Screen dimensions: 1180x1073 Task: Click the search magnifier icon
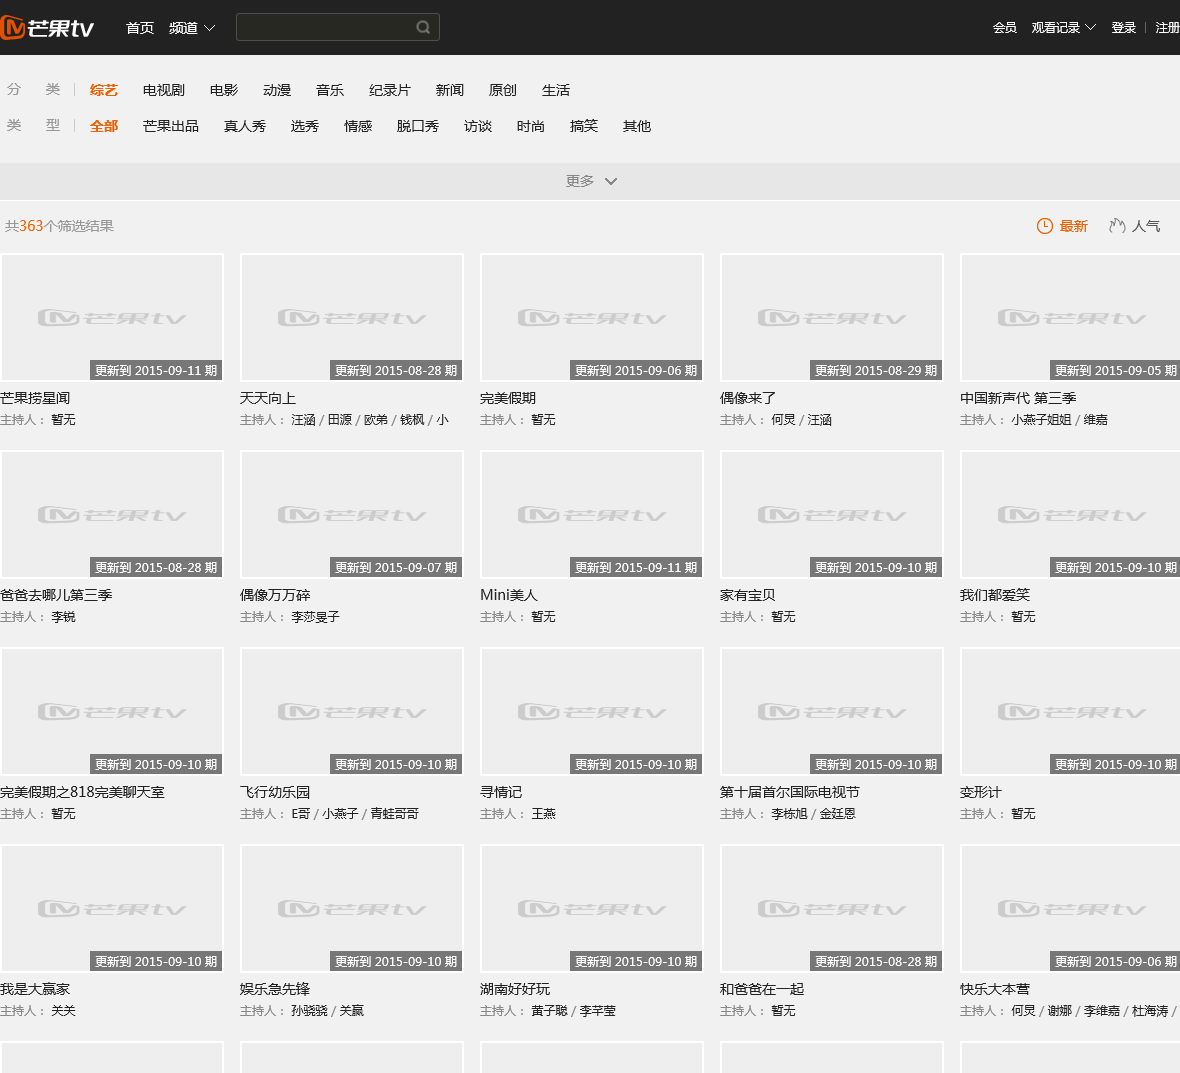(x=423, y=27)
